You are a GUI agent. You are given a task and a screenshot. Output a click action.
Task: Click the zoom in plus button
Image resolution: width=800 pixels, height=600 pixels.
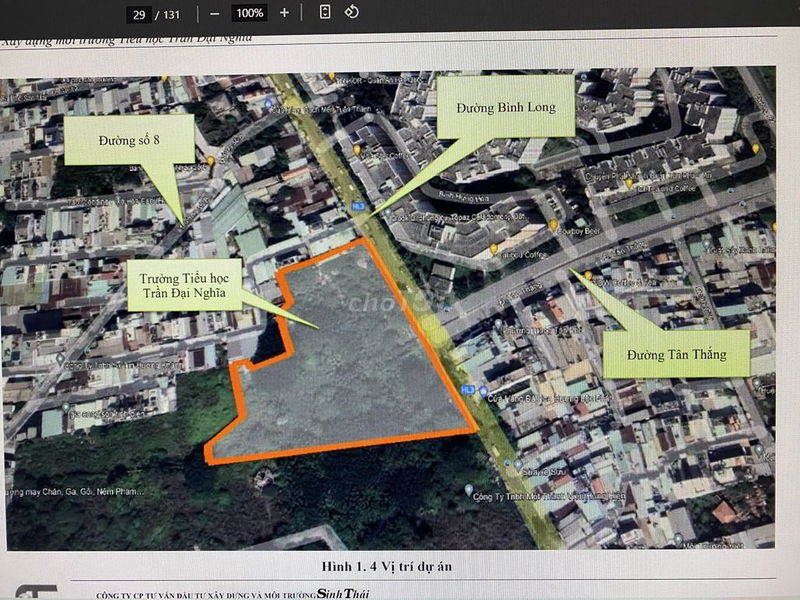click(284, 13)
